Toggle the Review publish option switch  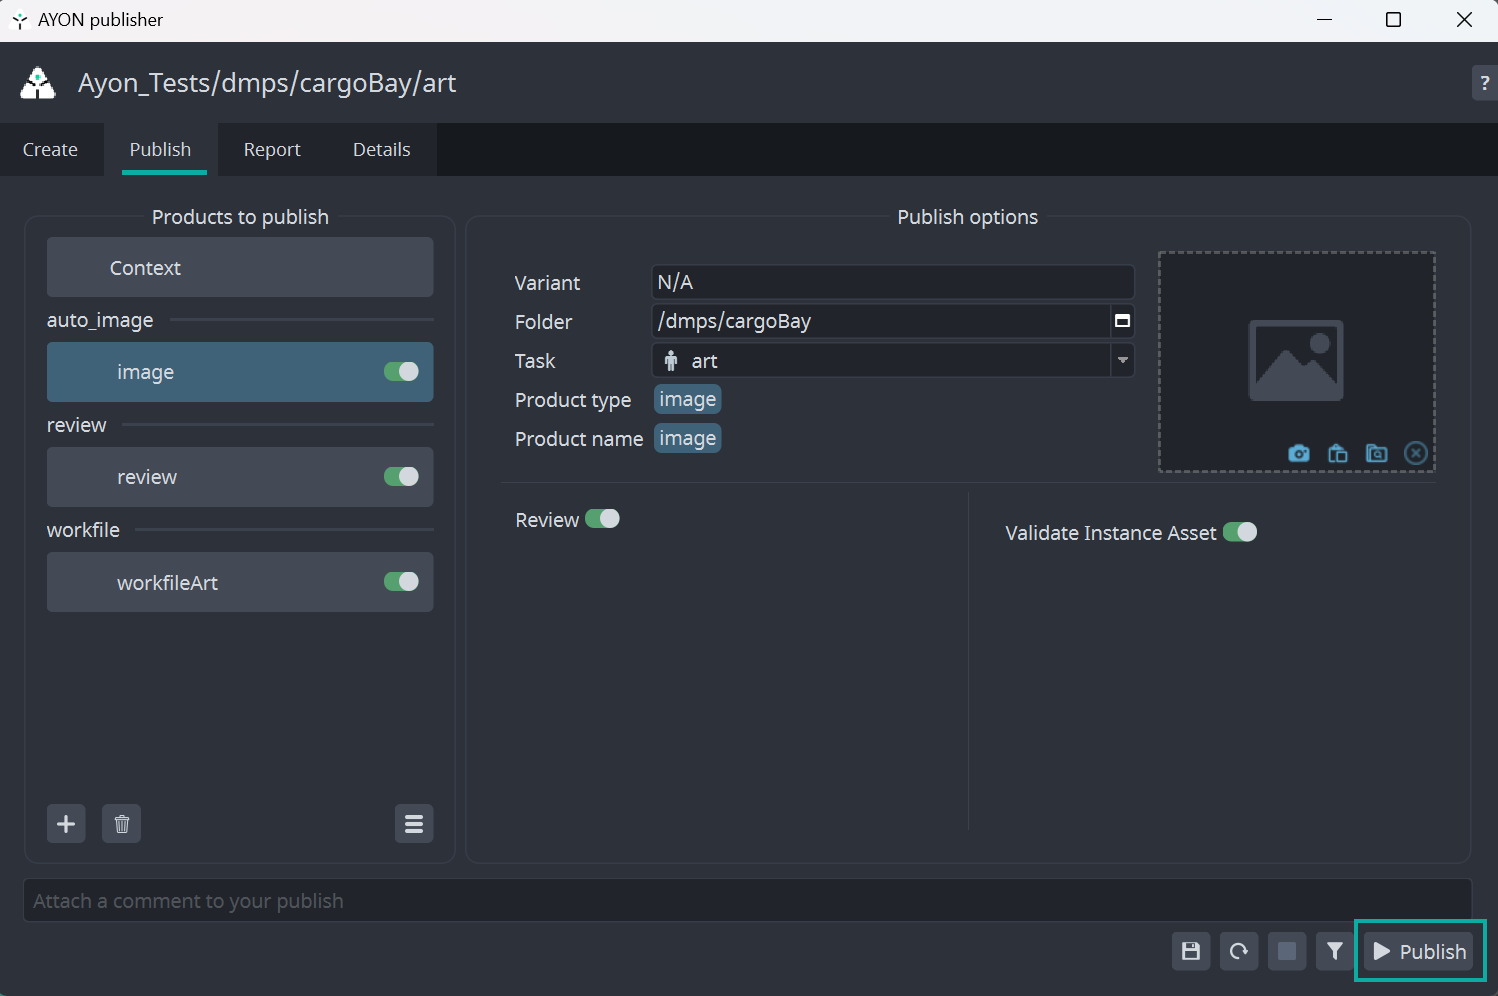pos(602,519)
